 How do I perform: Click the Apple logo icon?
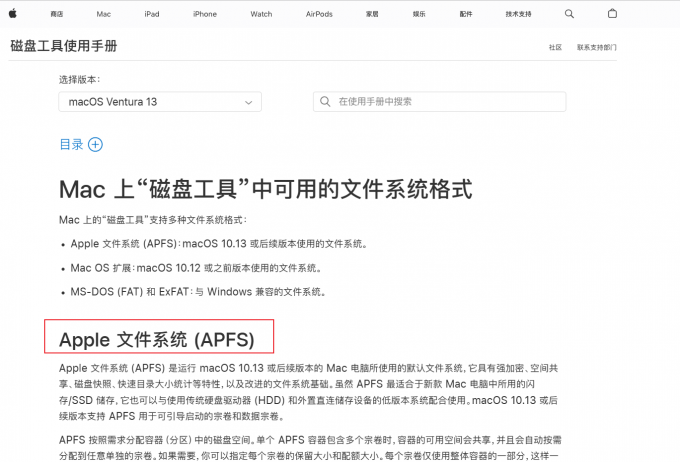pos(13,13)
